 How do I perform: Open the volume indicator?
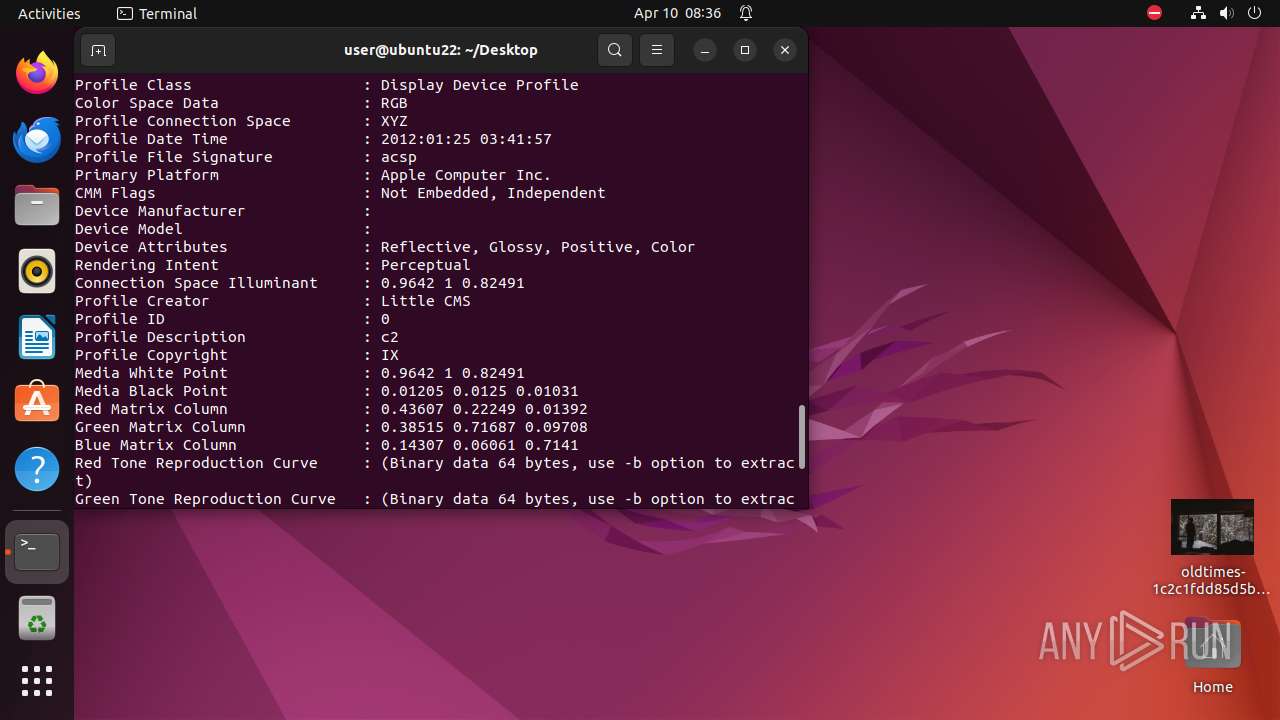pyautogui.click(x=1226, y=13)
